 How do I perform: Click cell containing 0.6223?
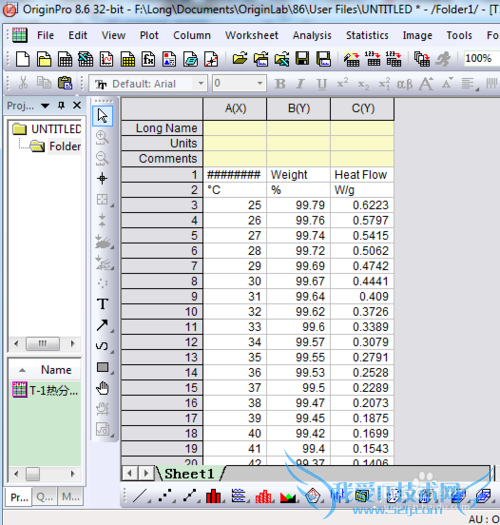click(362, 205)
